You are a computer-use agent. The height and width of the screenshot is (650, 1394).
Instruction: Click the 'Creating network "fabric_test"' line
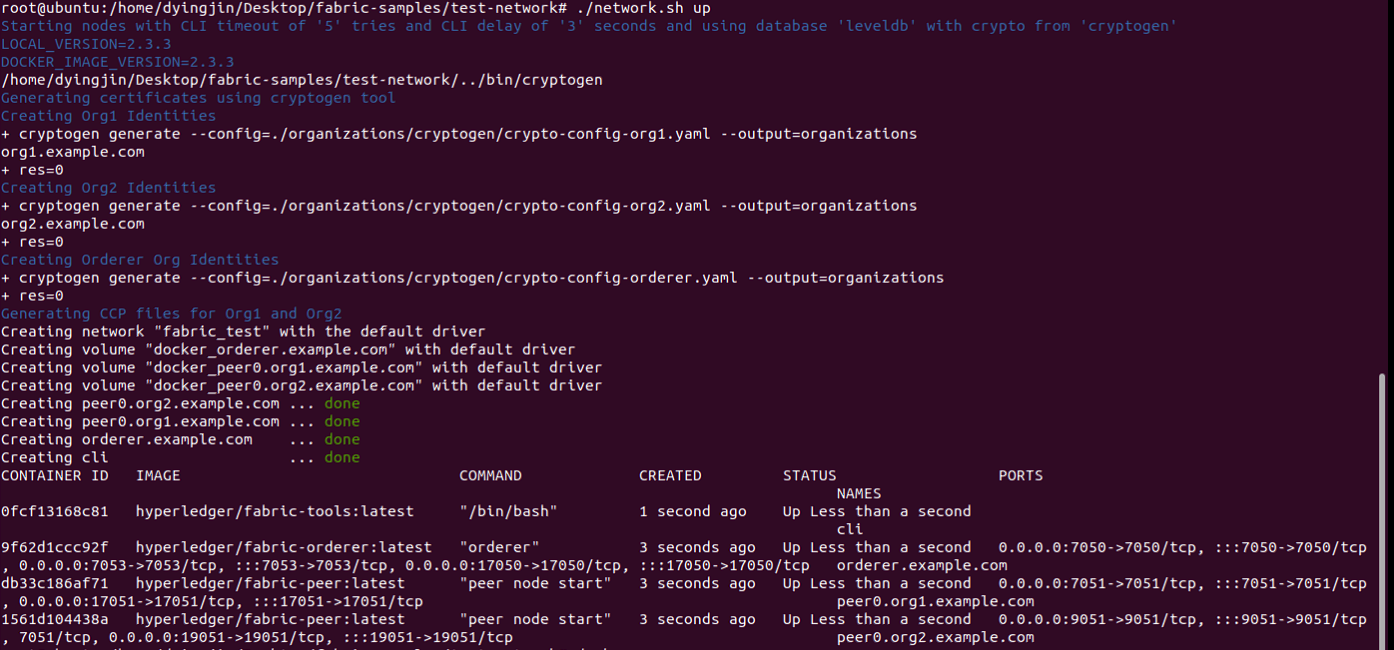click(x=243, y=332)
